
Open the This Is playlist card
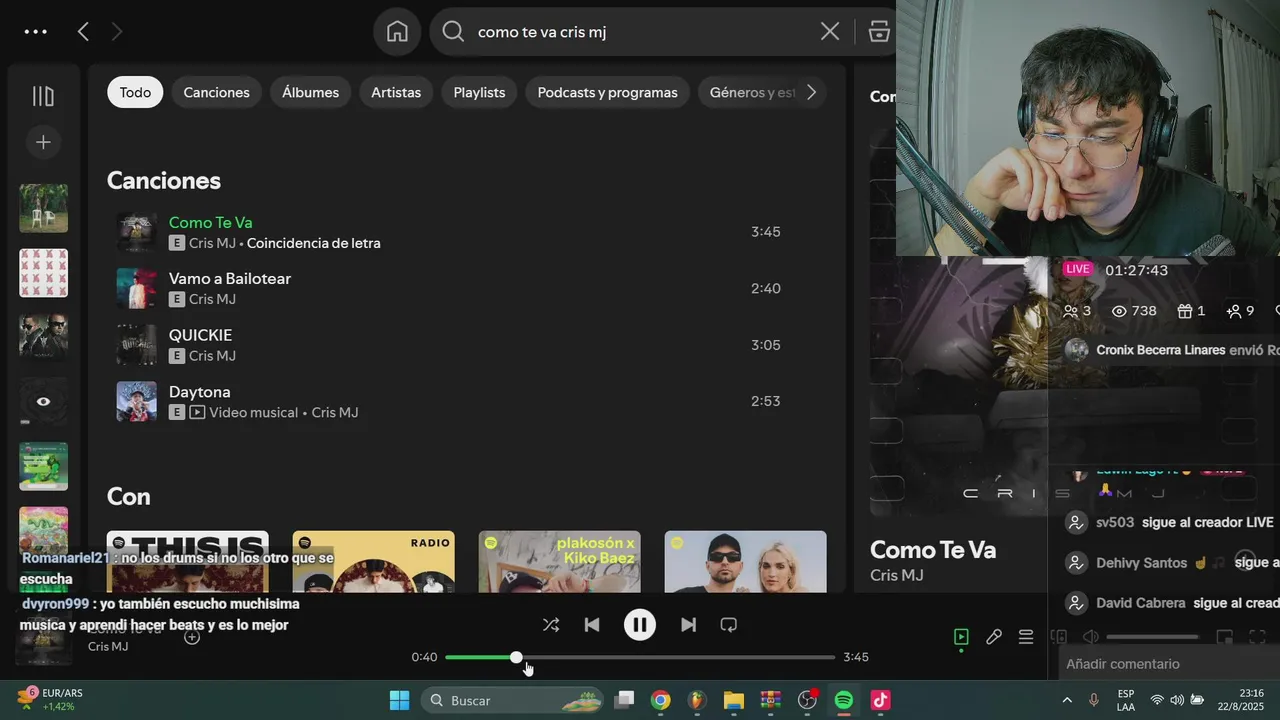(188, 562)
